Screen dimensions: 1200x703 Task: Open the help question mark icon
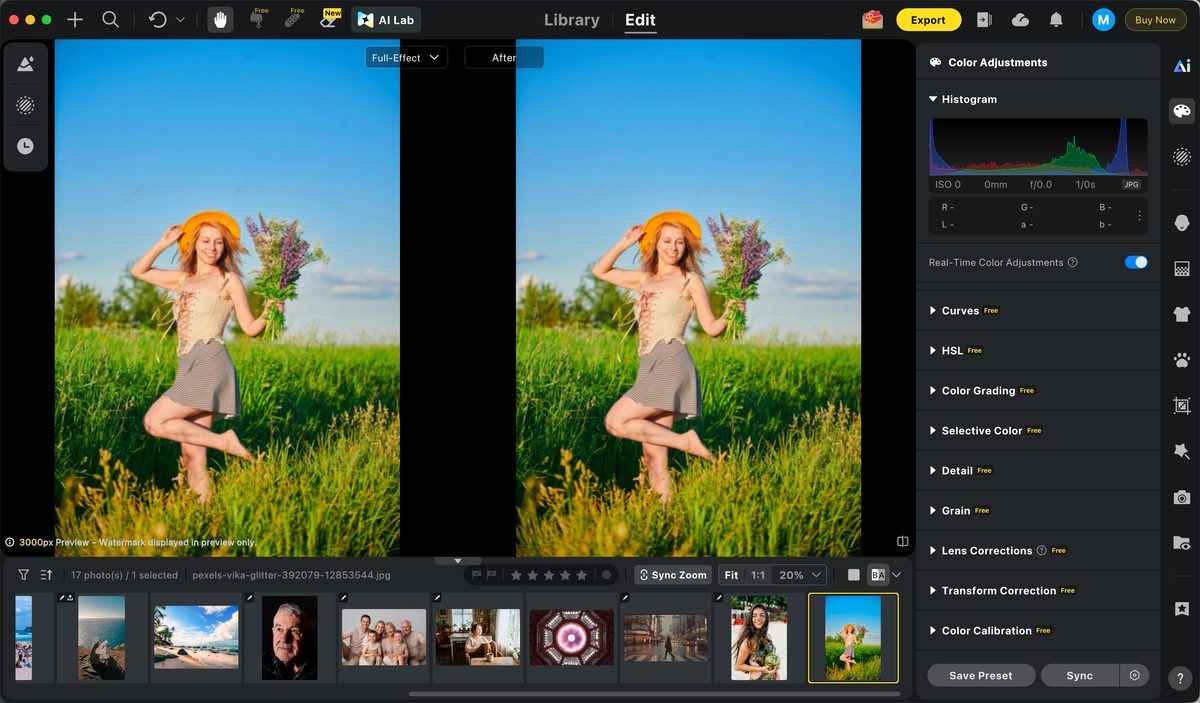[1182, 677]
